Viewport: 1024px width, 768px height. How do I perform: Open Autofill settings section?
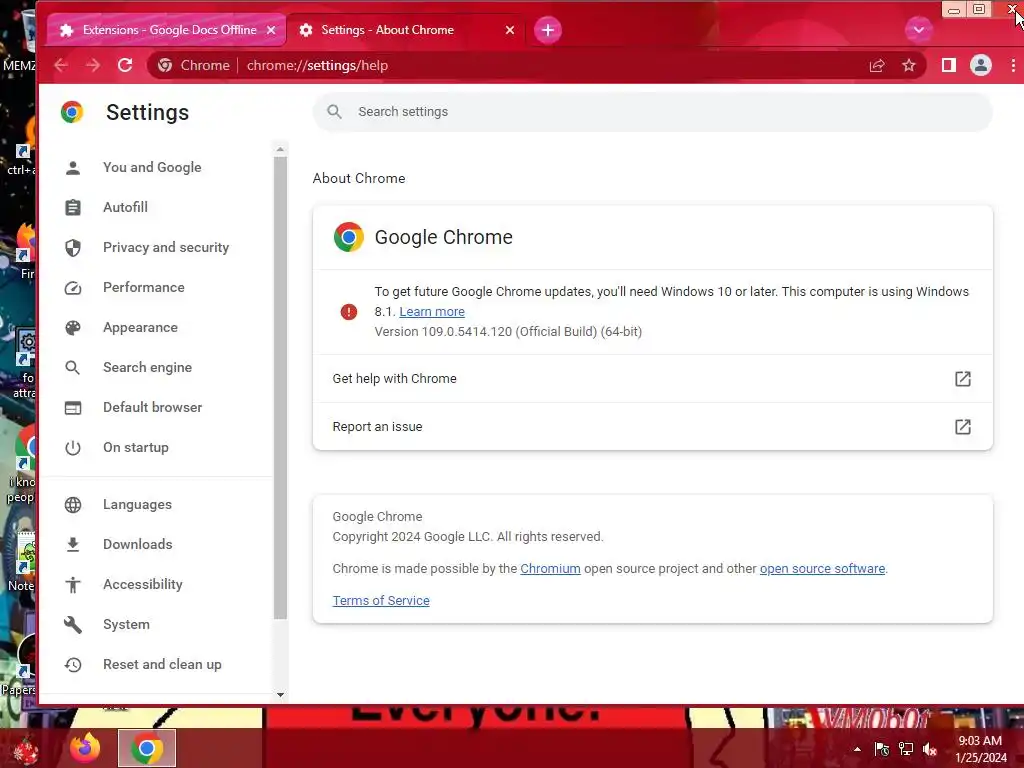point(125,207)
